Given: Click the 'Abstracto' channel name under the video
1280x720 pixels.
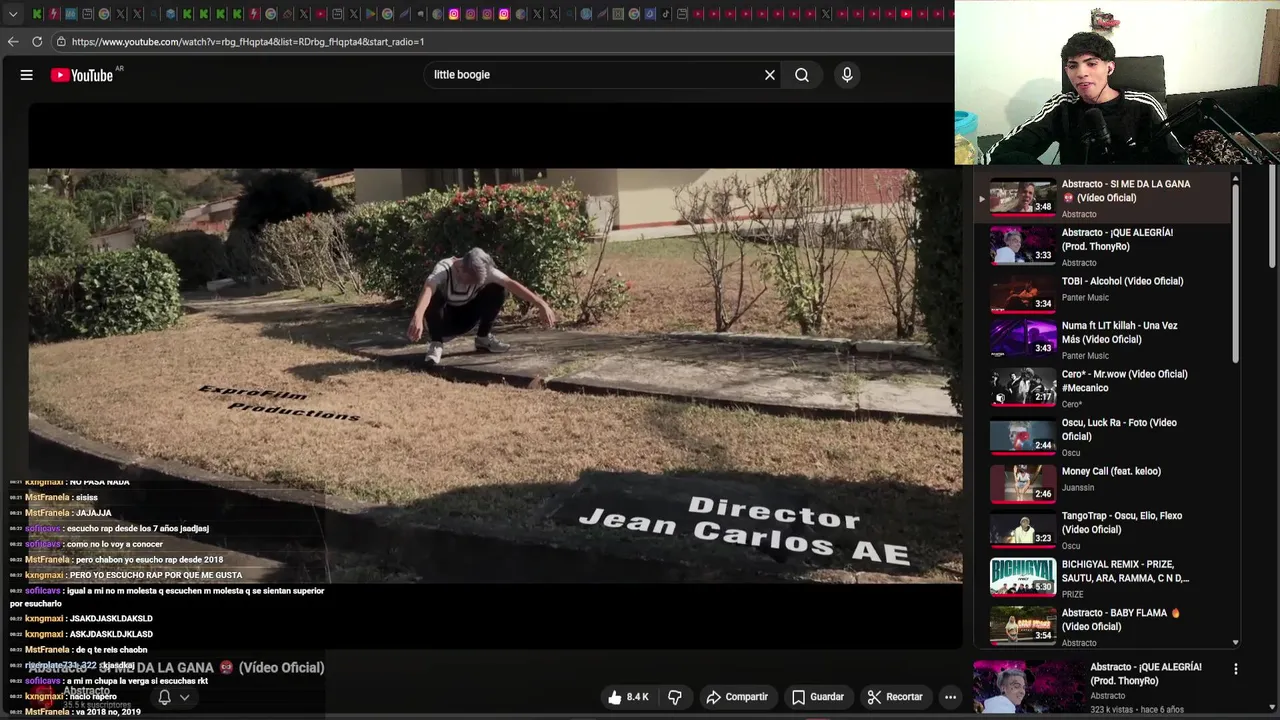Looking at the screenshot, I should point(87,691).
